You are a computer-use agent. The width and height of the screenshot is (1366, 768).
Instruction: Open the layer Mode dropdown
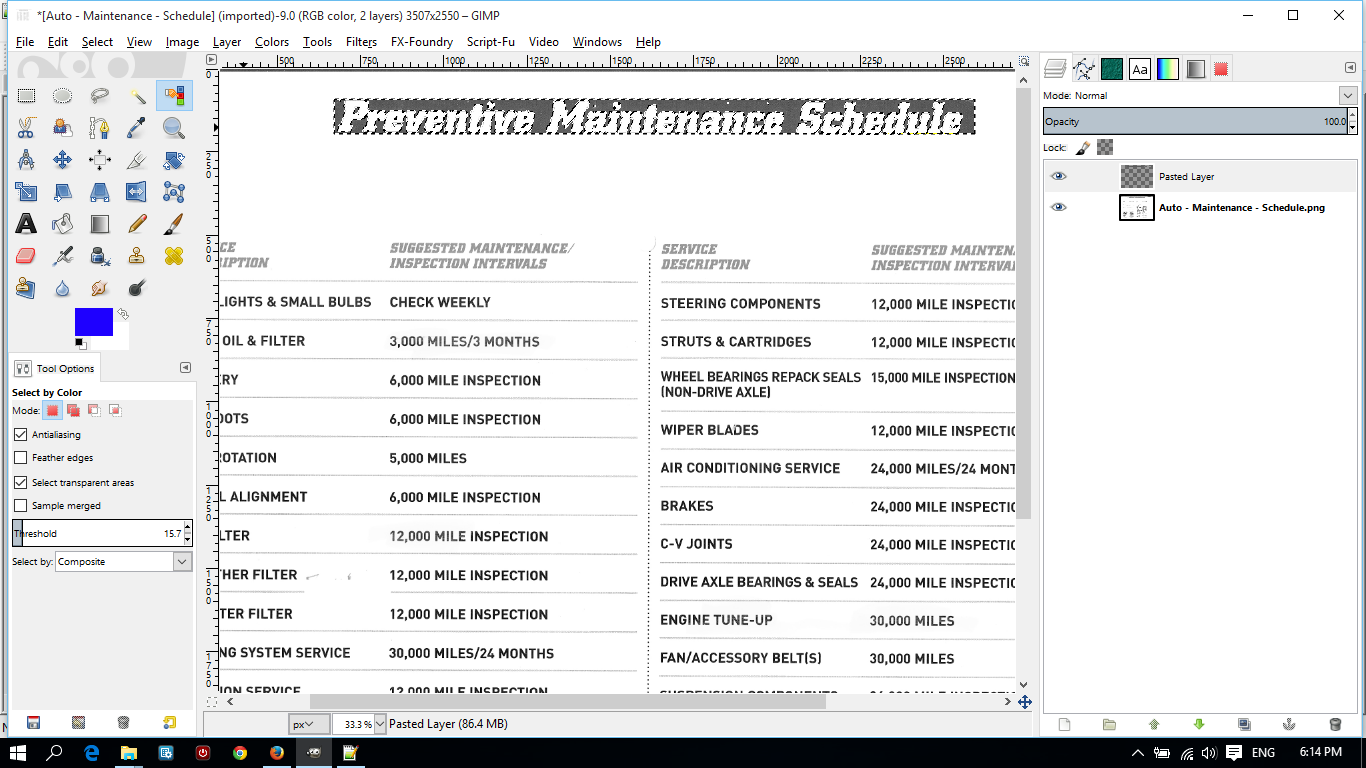(x=1198, y=96)
